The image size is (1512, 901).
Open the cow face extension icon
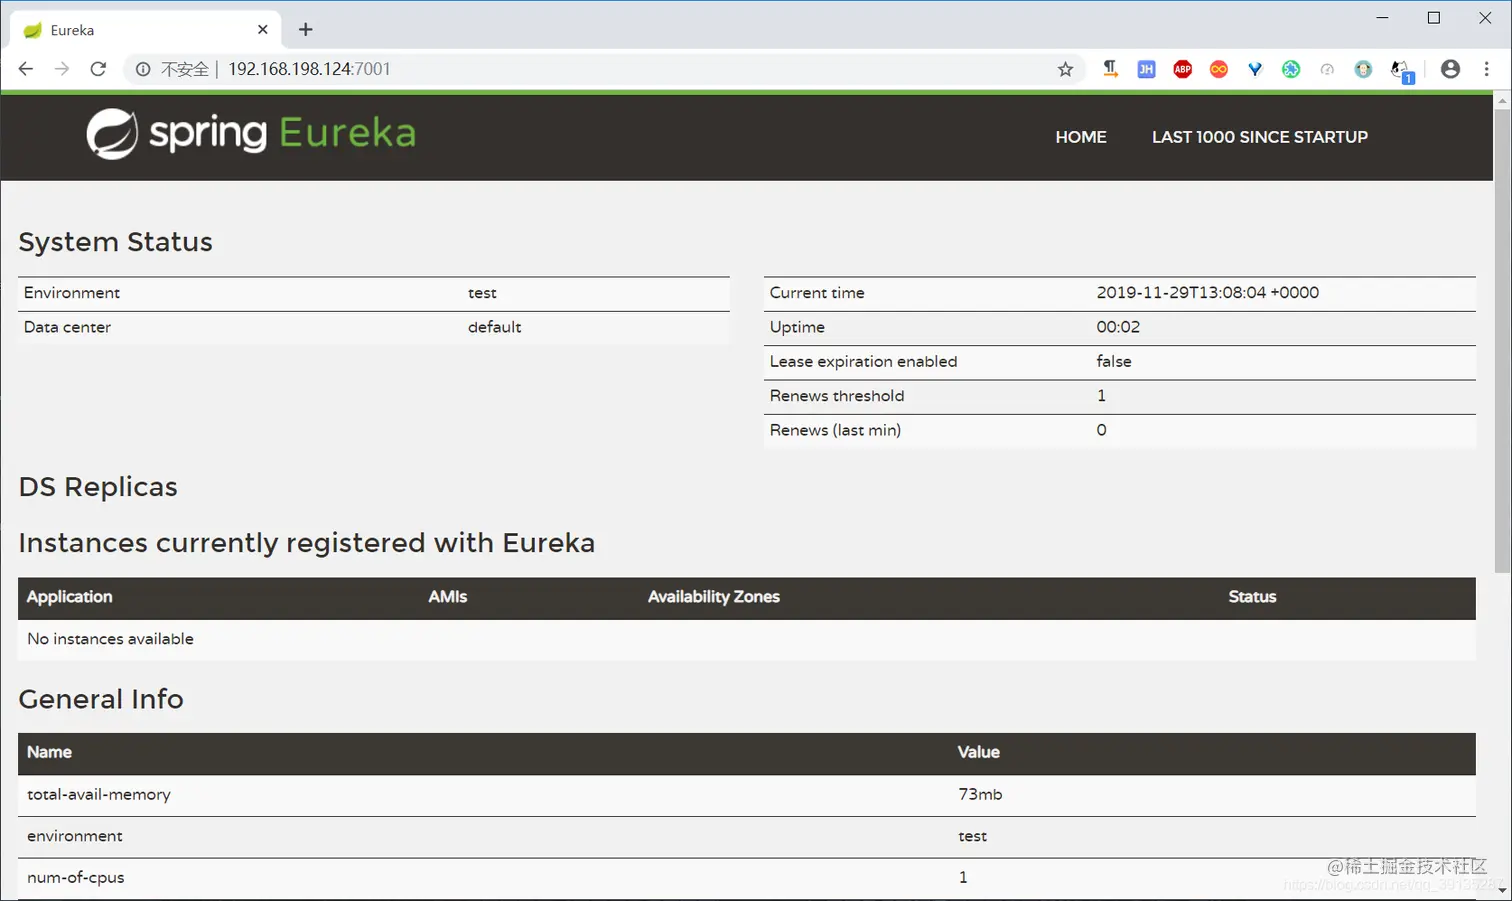[x=1363, y=69]
